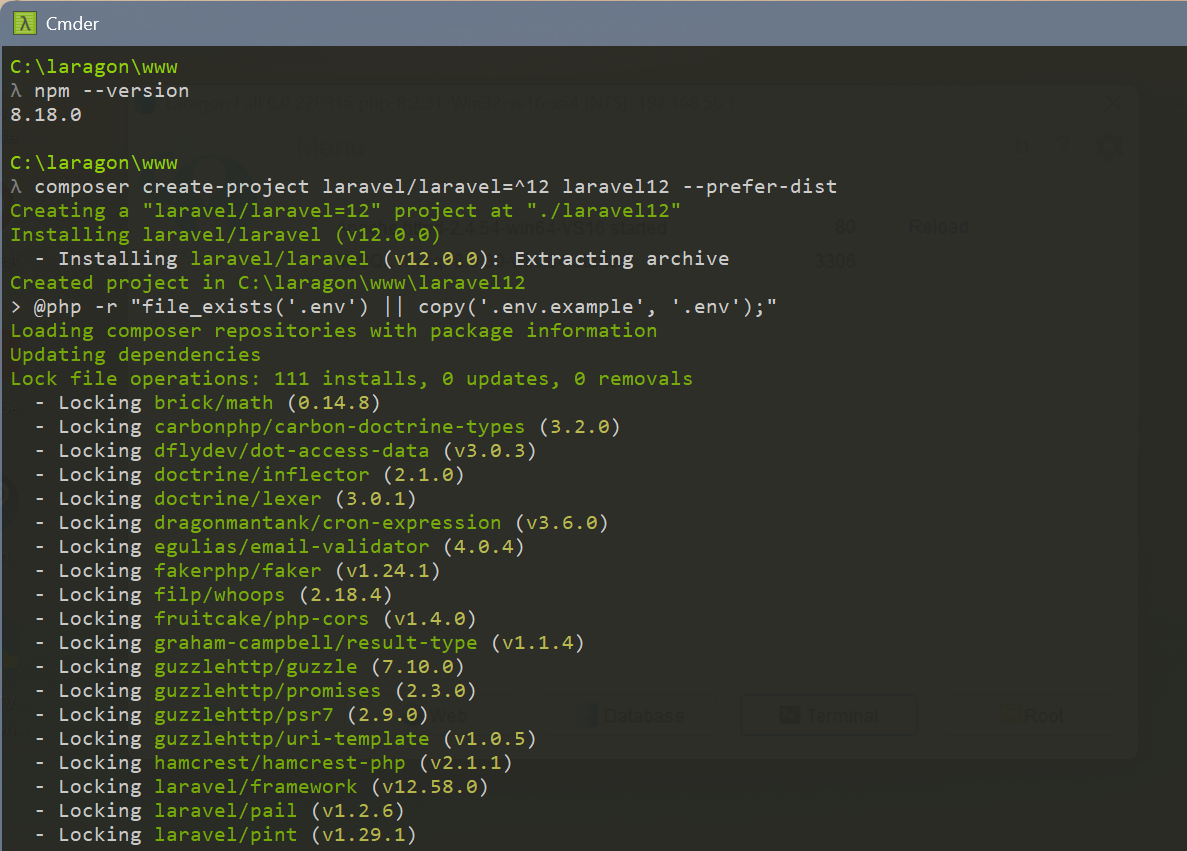Click 'Created project in C:\laragon\www\laravel12'
1187x851 pixels.
(267, 283)
